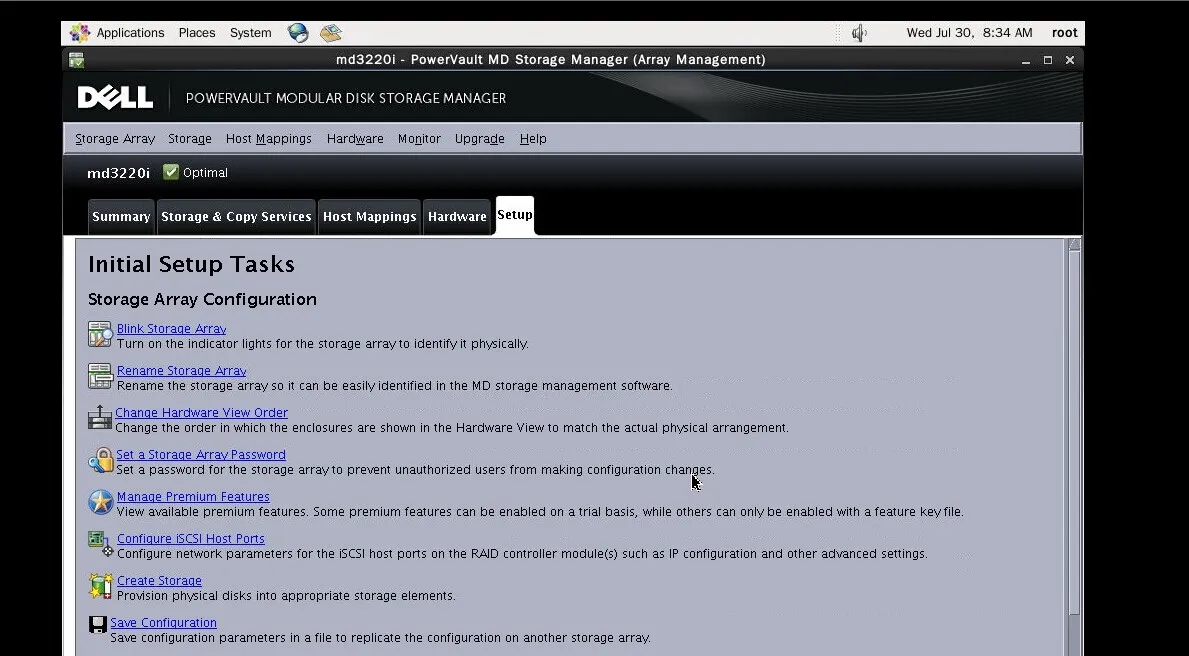Click the Storage Array Configuration heading
Viewport: 1189px width, 656px height.
[x=202, y=300]
